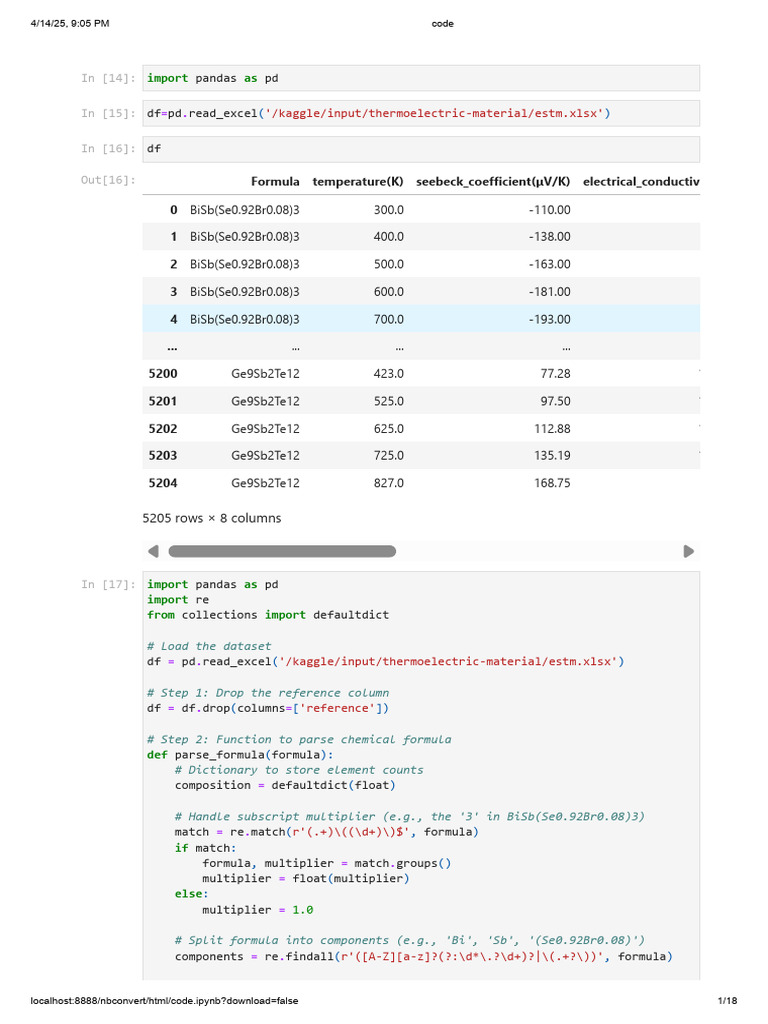Click row index 5204 in the dataframe
The width and height of the screenshot is (768, 1024).
point(163,482)
